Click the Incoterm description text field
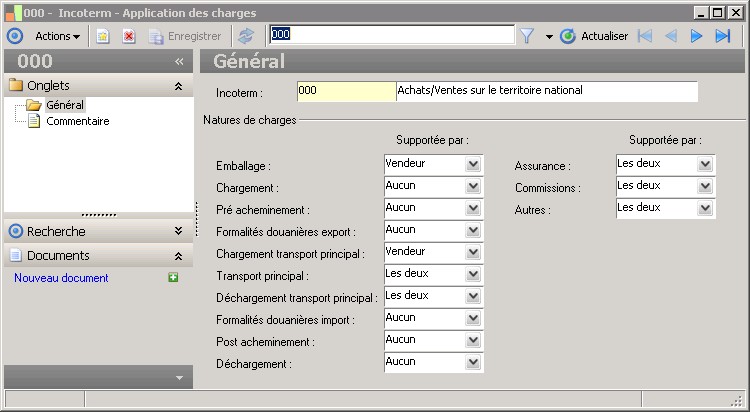Image resolution: width=750 pixels, height=412 pixels. (546, 91)
